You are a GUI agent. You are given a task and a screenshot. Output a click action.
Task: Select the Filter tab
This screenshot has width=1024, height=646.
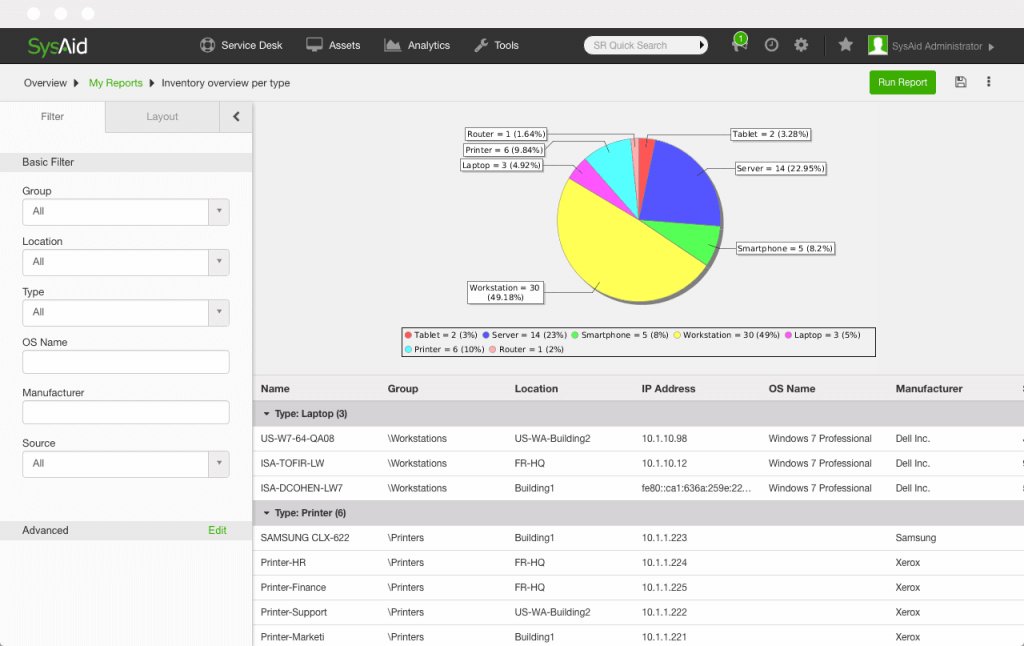(51, 117)
